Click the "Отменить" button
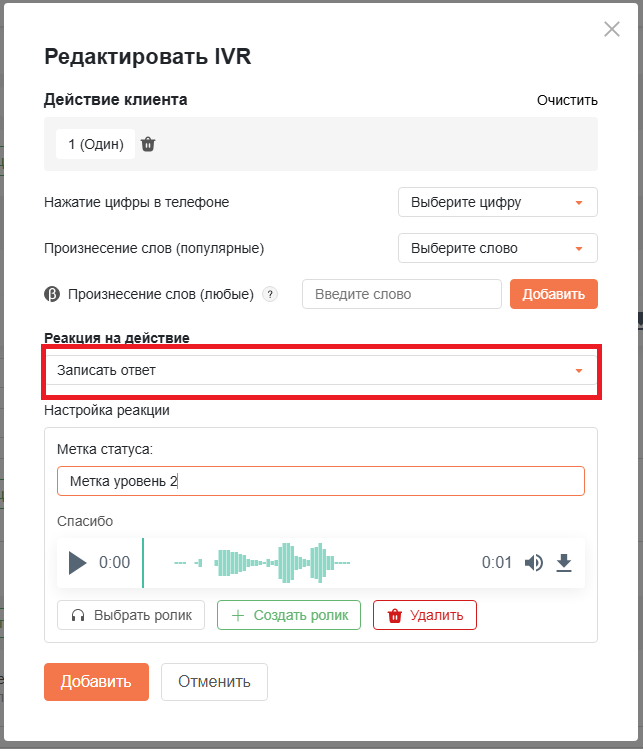643x749 pixels. point(214,682)
